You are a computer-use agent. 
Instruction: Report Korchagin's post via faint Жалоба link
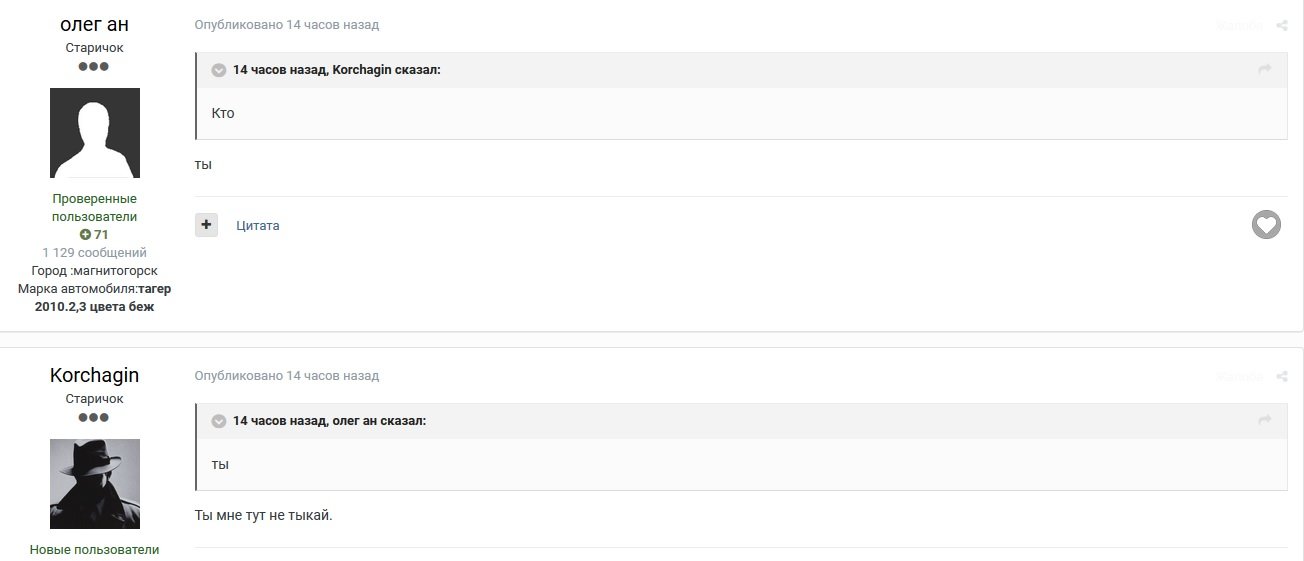pos(1240,377)
